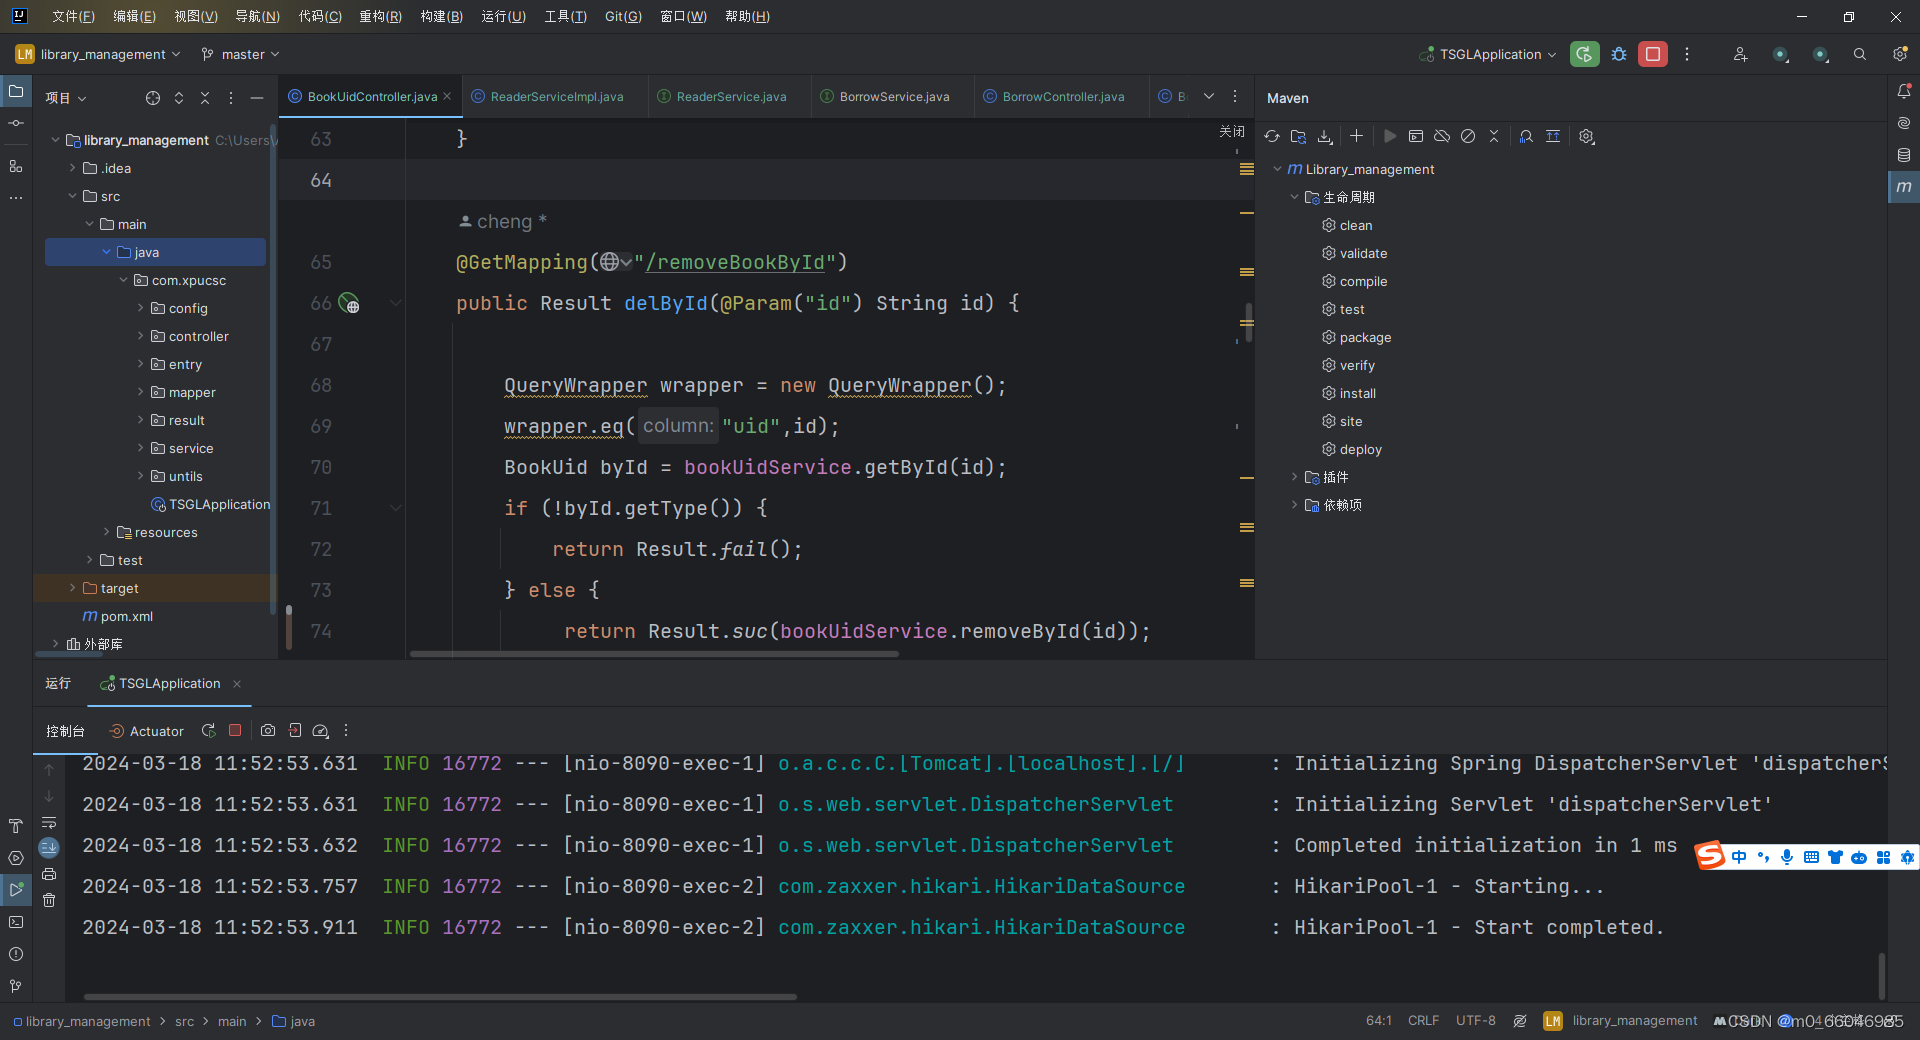Switch to the BorrowService.java tab
Viewport: 1920px width, 1040px height.
[893, 96]
